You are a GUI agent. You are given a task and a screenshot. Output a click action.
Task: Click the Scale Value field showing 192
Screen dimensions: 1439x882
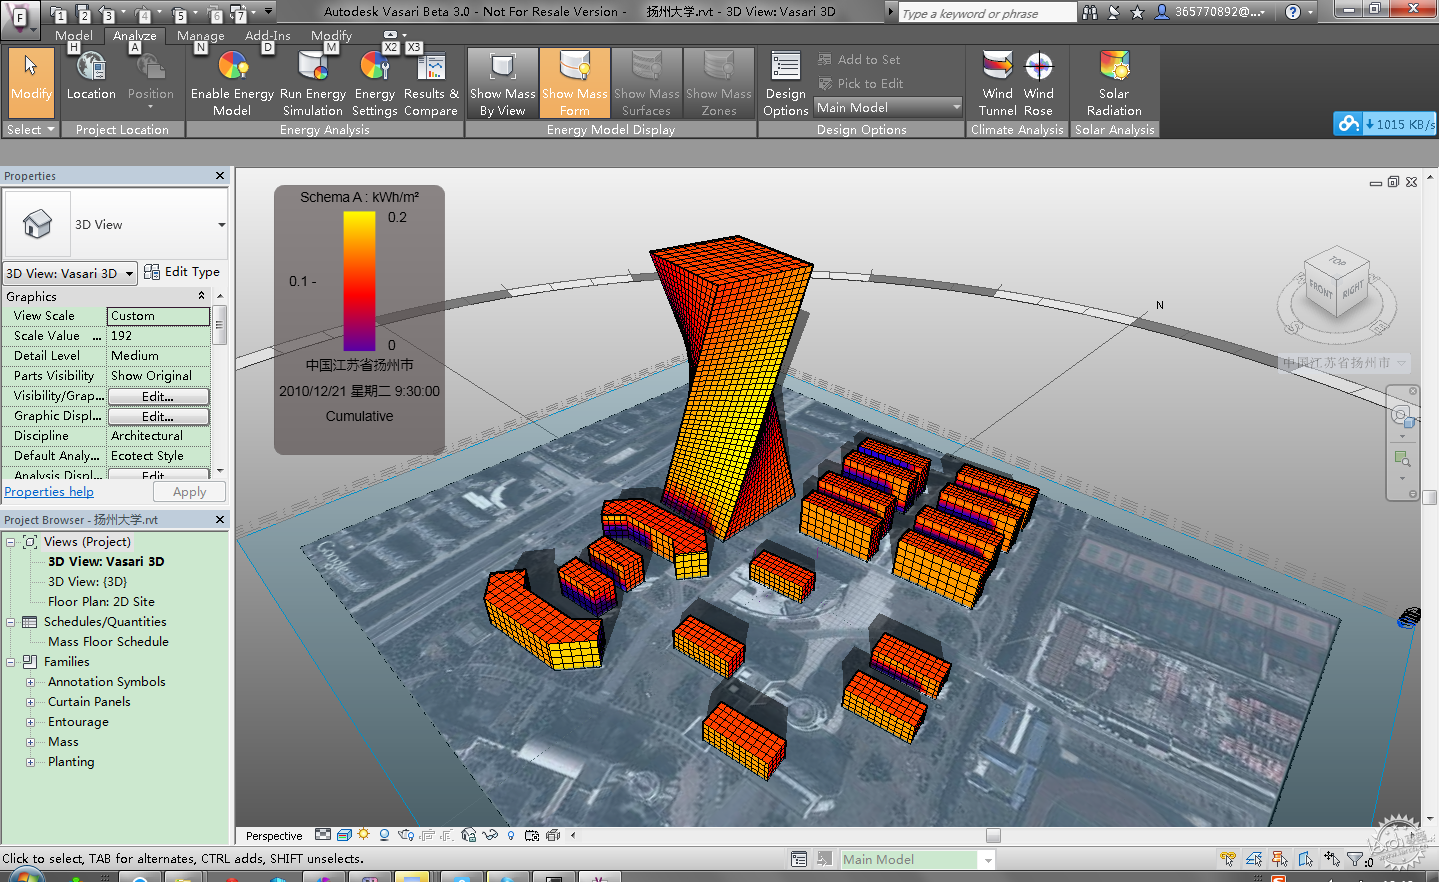point(158,336)
